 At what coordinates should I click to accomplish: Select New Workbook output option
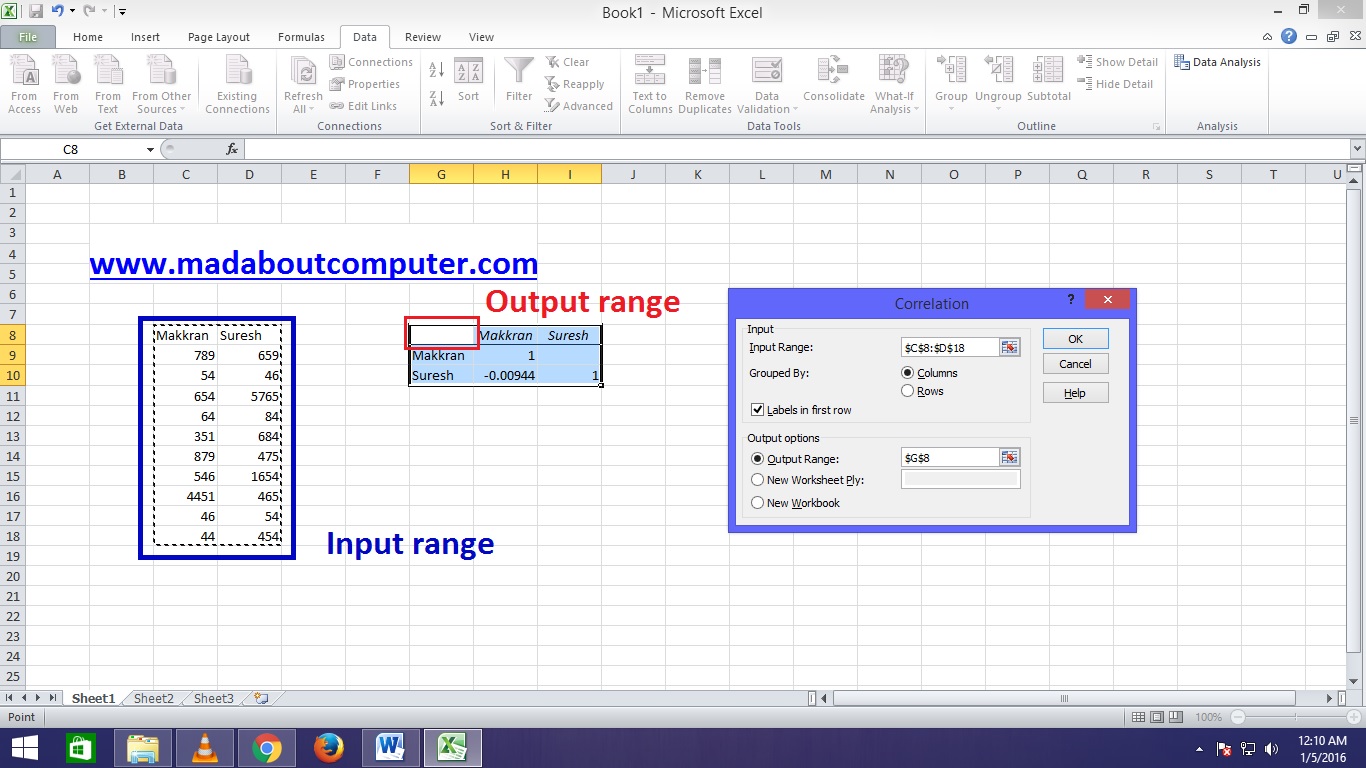pos(757,503)
